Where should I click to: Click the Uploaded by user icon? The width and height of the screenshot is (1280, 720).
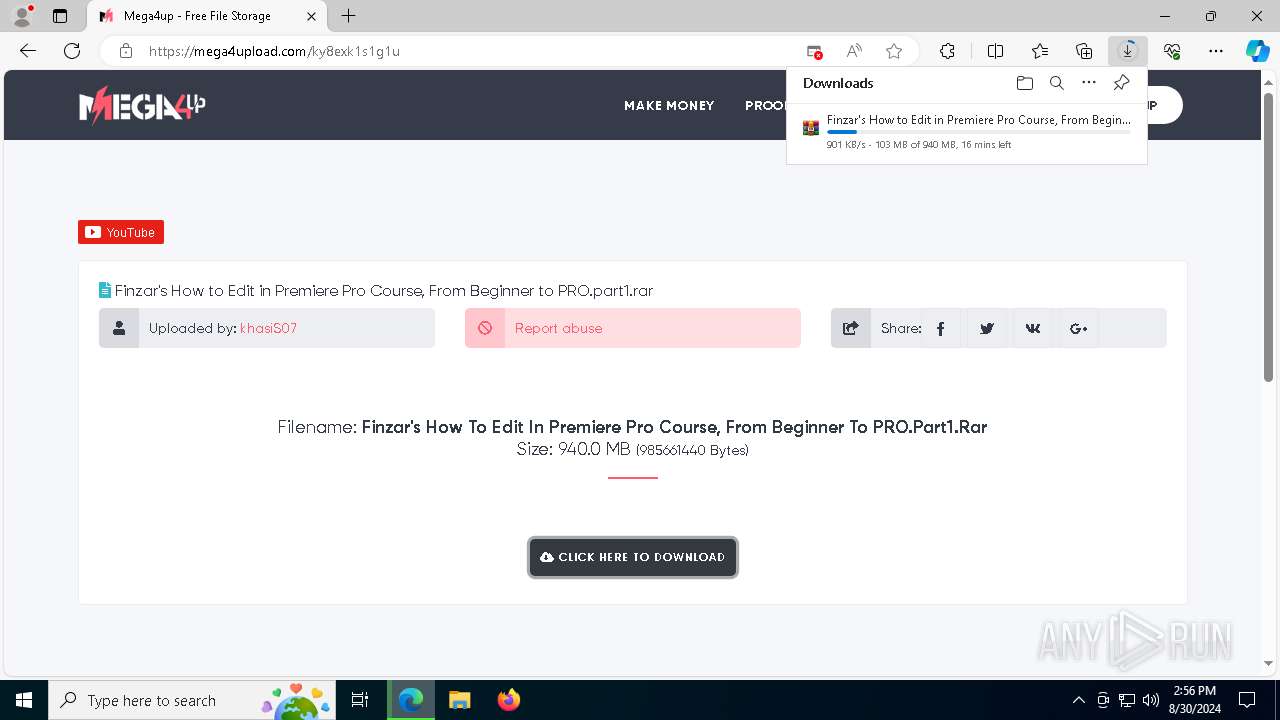click(119, 328)
